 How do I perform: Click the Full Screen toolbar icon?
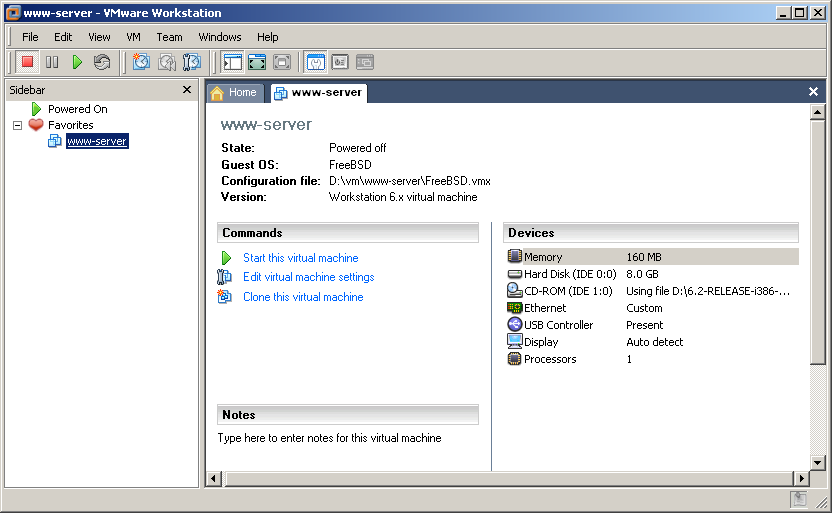click(x=282, y=62)
